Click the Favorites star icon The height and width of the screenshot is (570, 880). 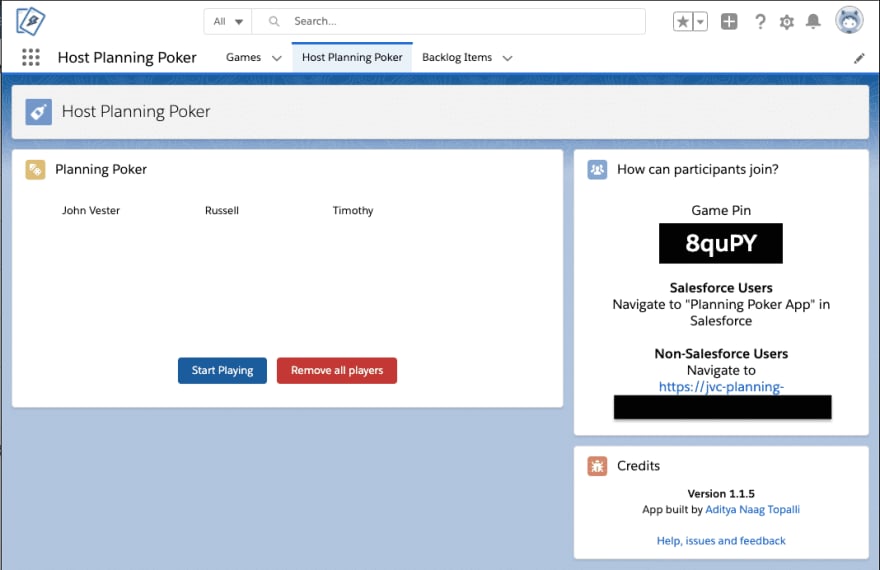coord(683,22)
